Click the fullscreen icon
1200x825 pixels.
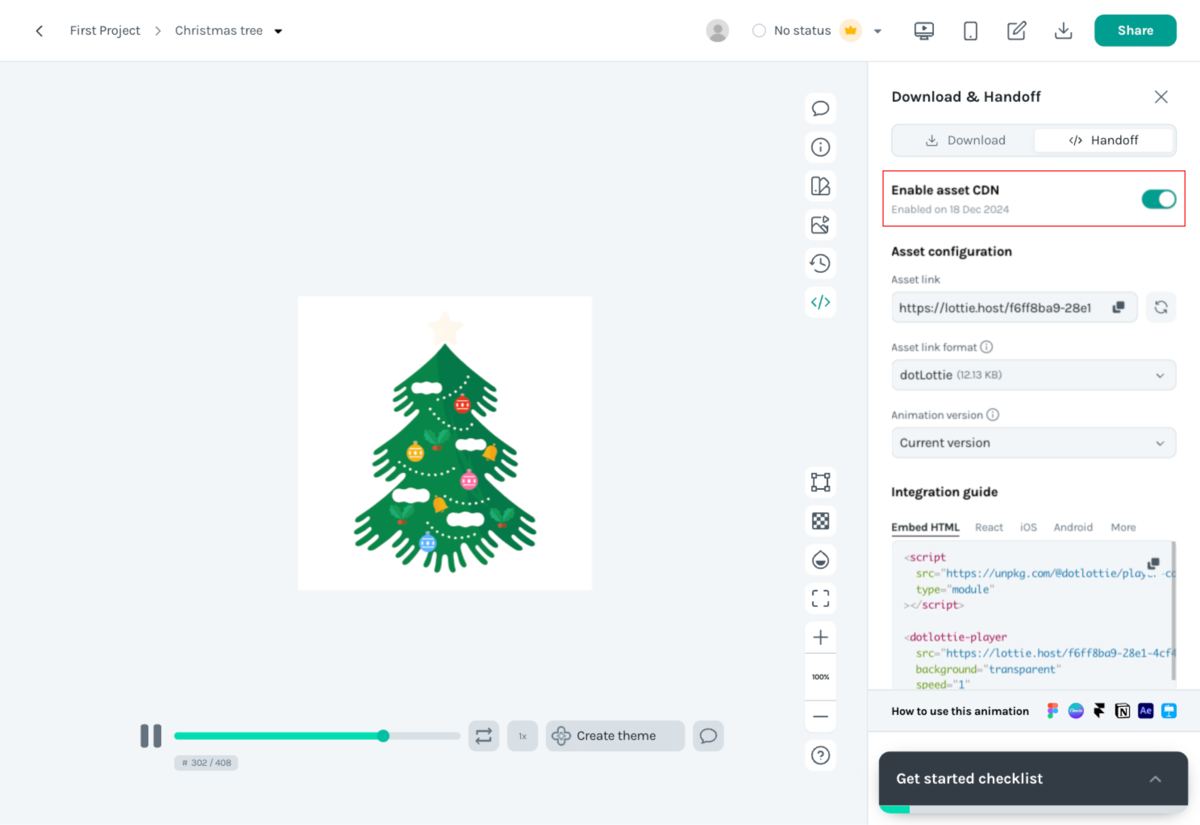point(820,598)
